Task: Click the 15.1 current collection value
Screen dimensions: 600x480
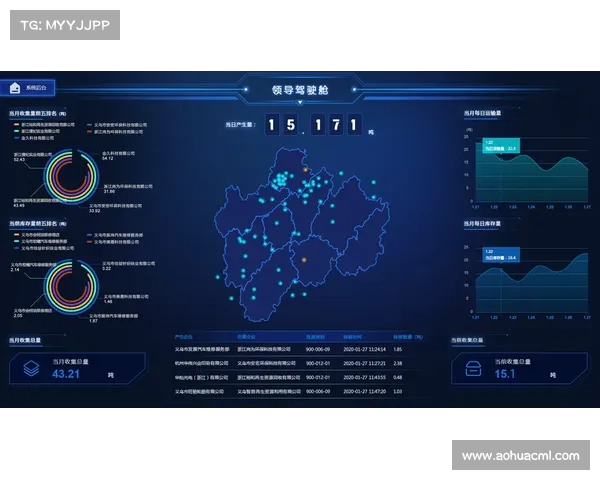Action: [x=505, y=374]
